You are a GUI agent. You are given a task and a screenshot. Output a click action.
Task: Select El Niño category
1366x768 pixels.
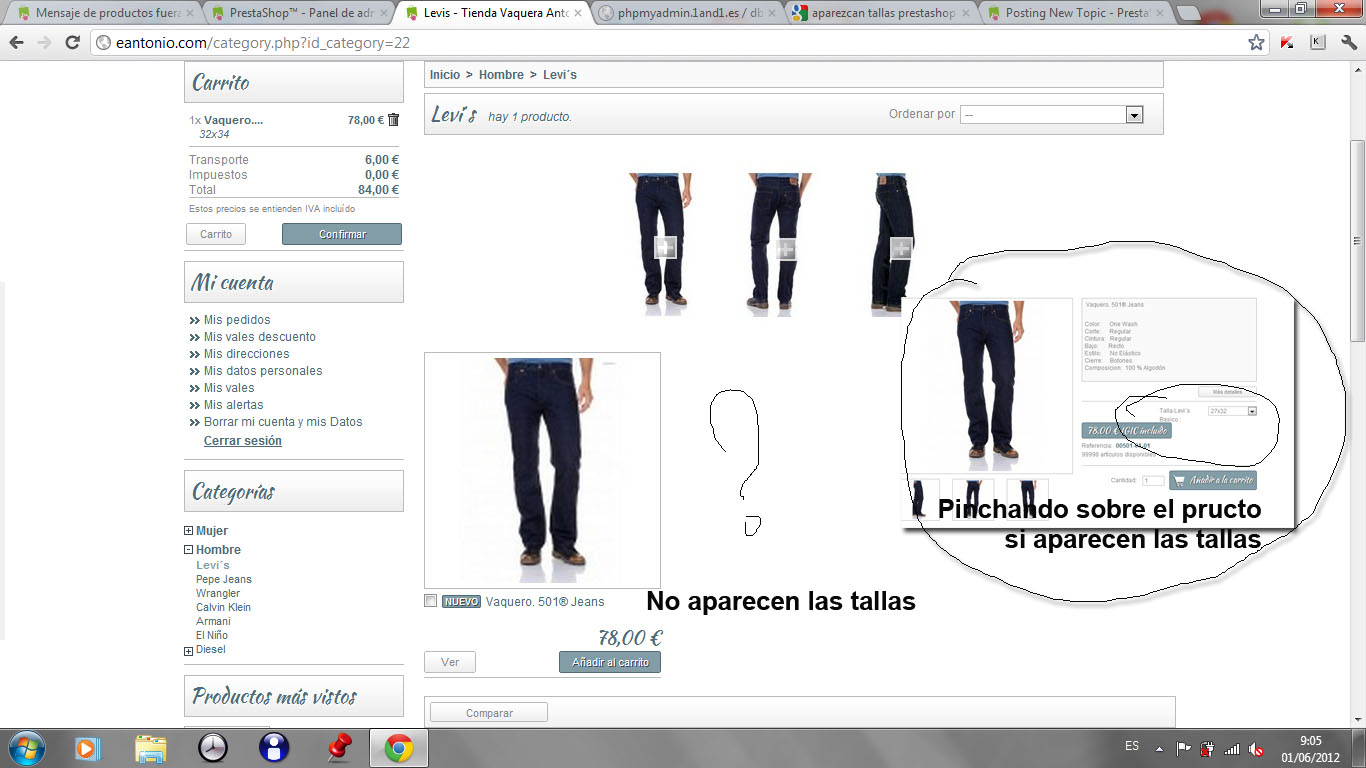click(x=212, y=635)
